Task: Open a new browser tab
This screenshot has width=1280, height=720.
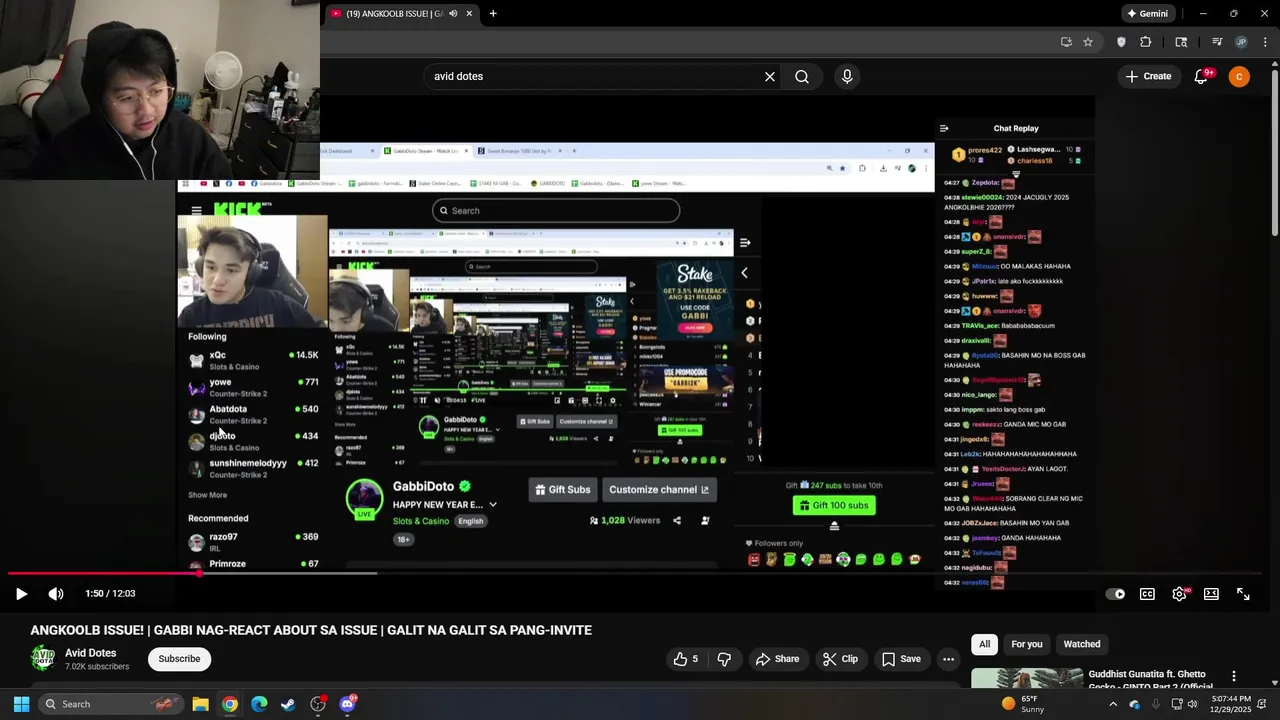Action: point(493,14)
